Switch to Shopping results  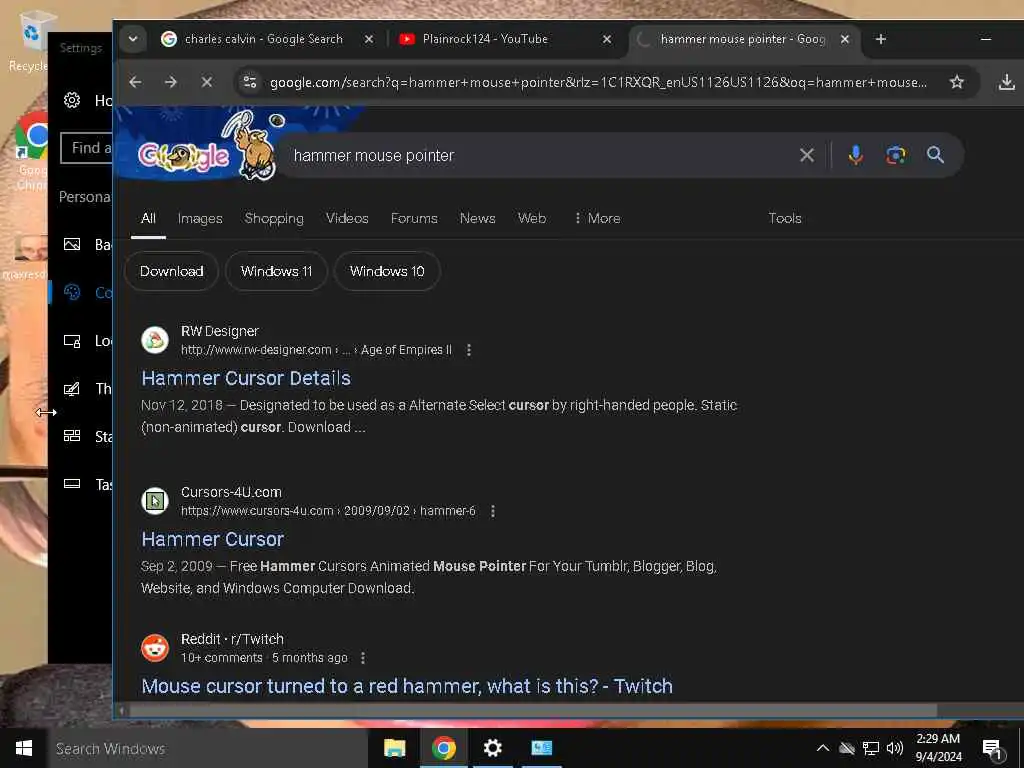(274, 218)
